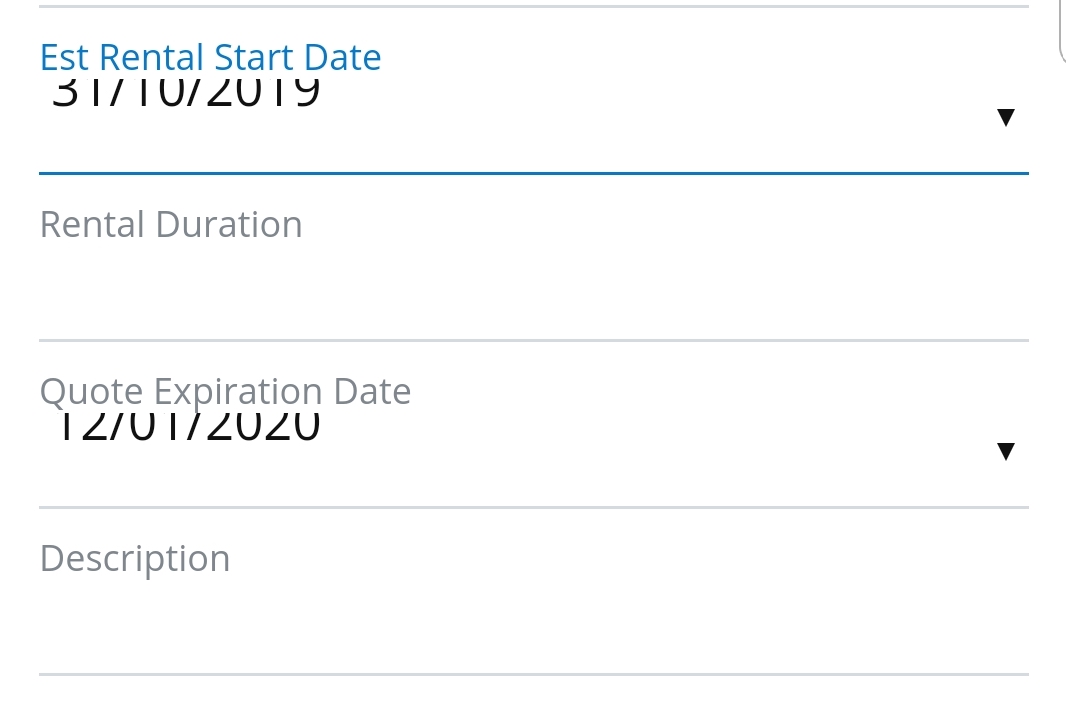Click the grey underline below Quote Expiration Date
1066x710 pixels.
point(533,507)
